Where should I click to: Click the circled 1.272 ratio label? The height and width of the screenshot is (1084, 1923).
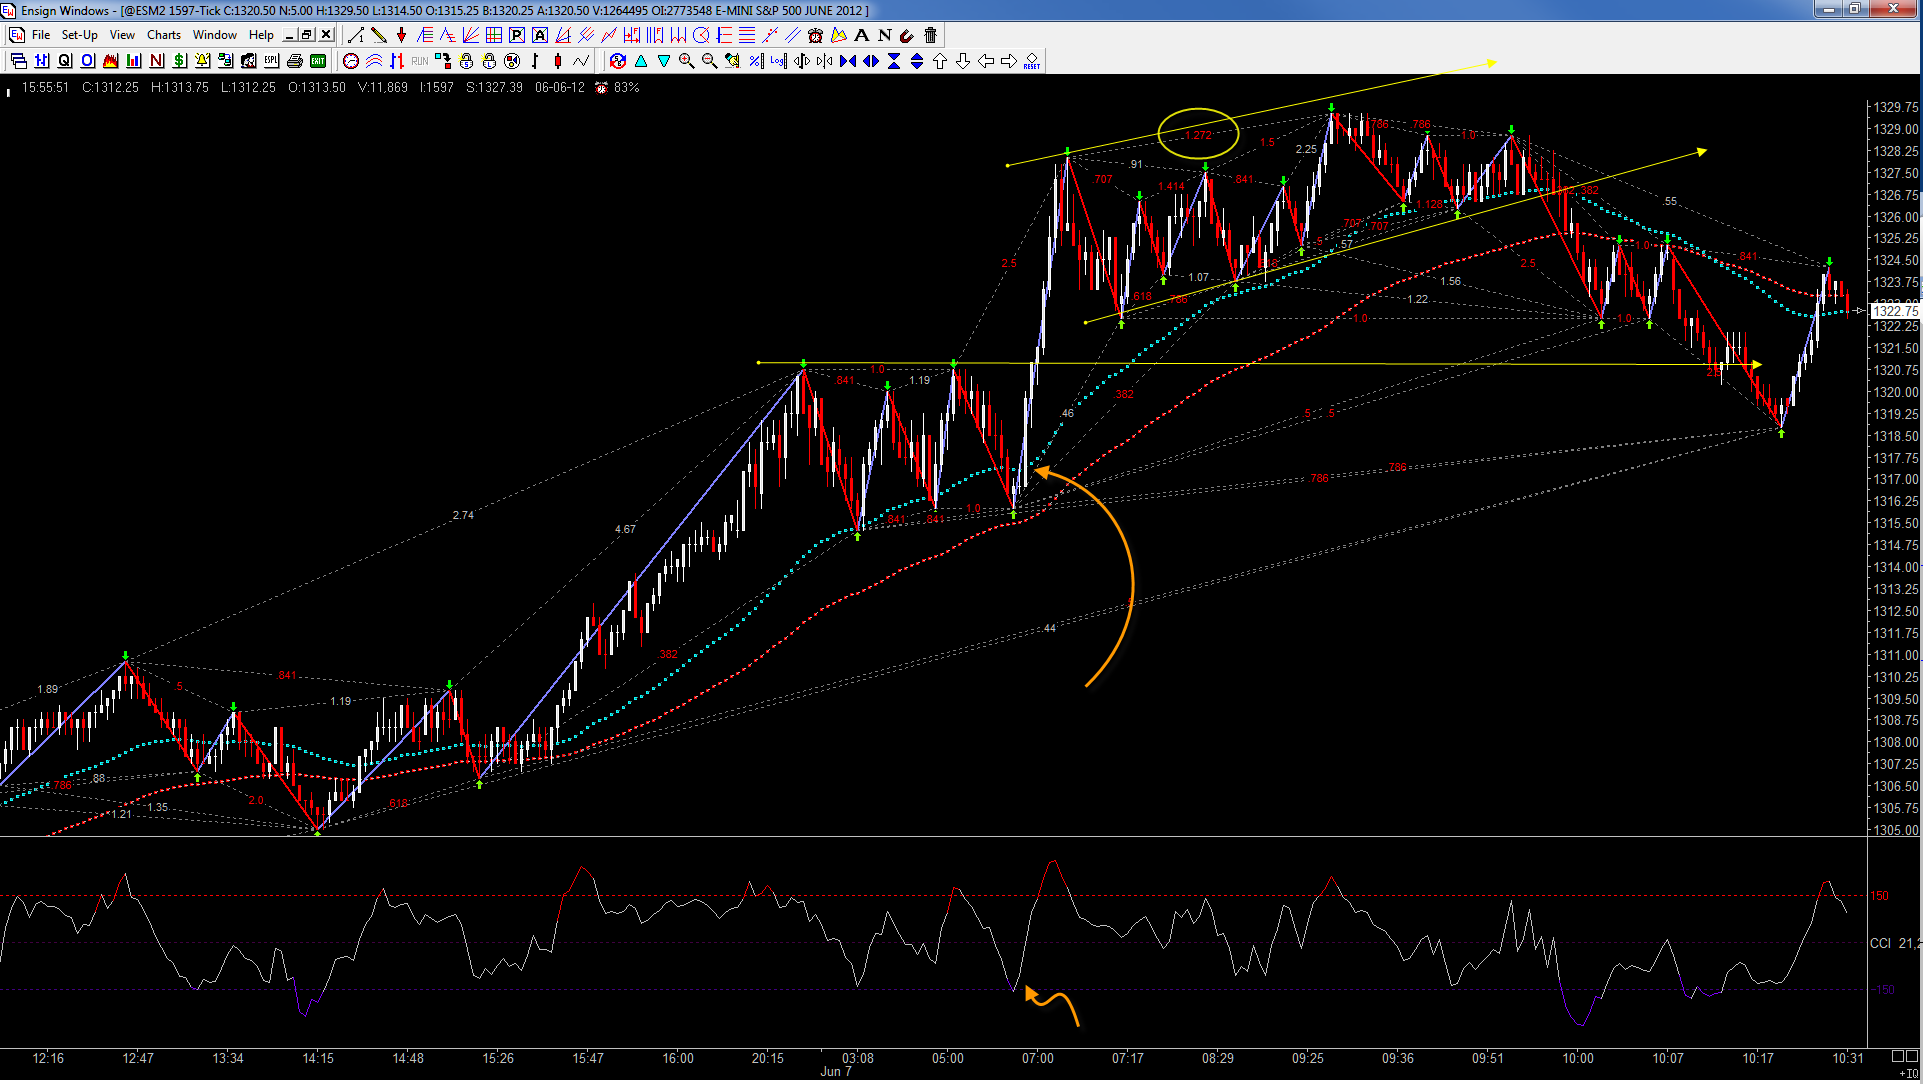[1199, 135]
